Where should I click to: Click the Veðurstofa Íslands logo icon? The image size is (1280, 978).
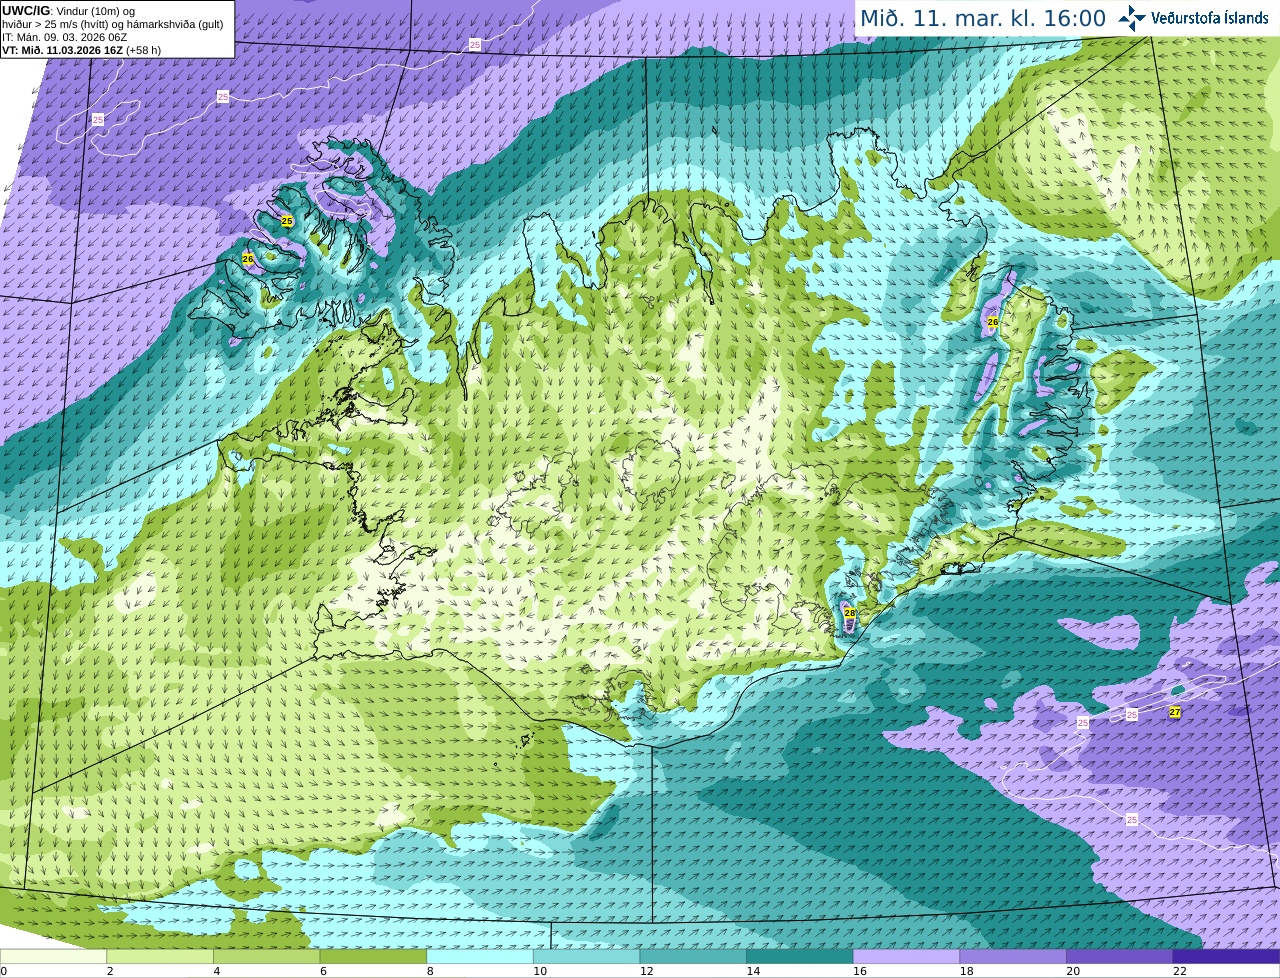pos(1132,18)
